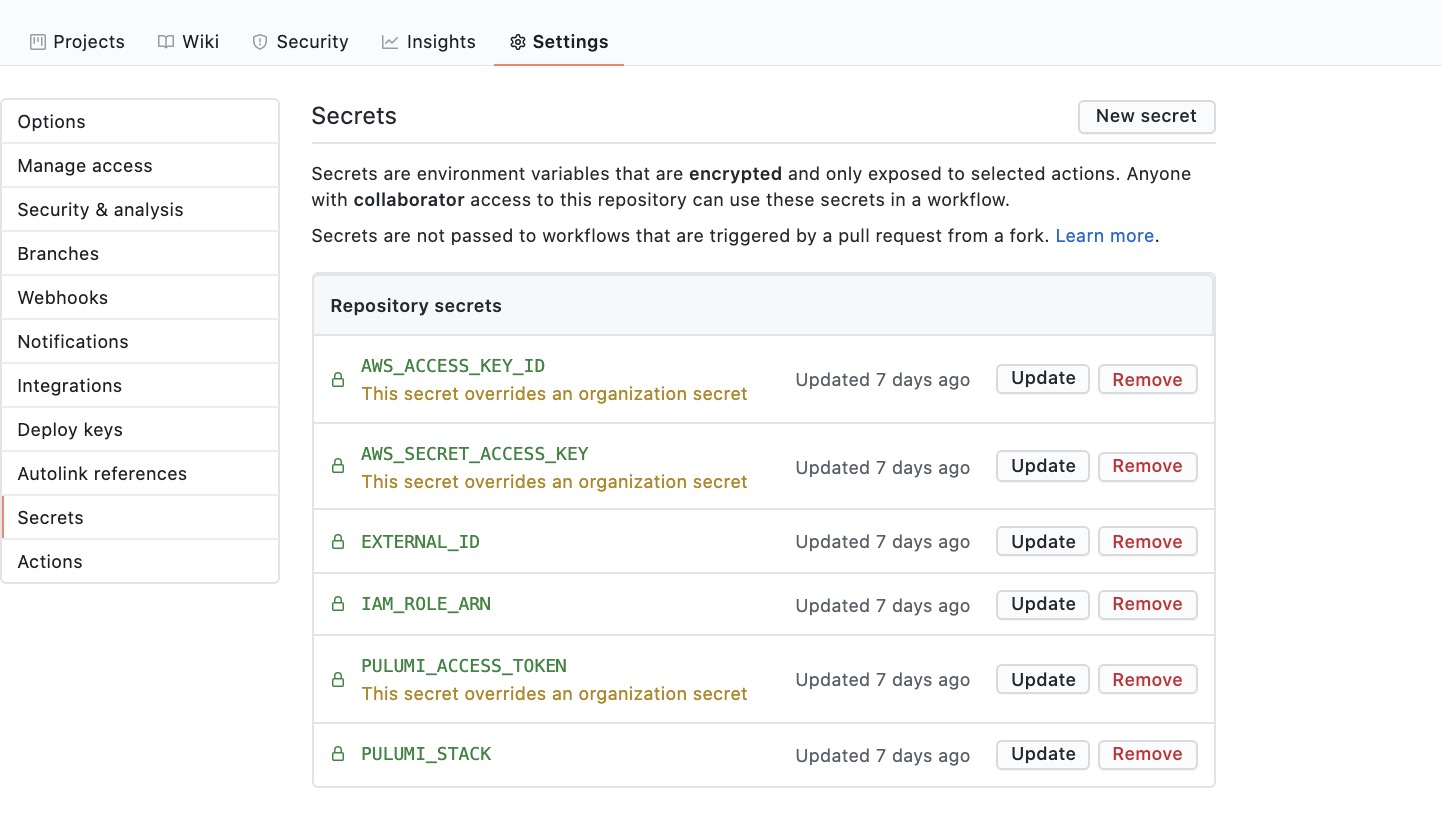The image size is (1442, 826).
Task: Update the PULUMI_ACCESS_TOKEN secret
Action: (1043, 680)
